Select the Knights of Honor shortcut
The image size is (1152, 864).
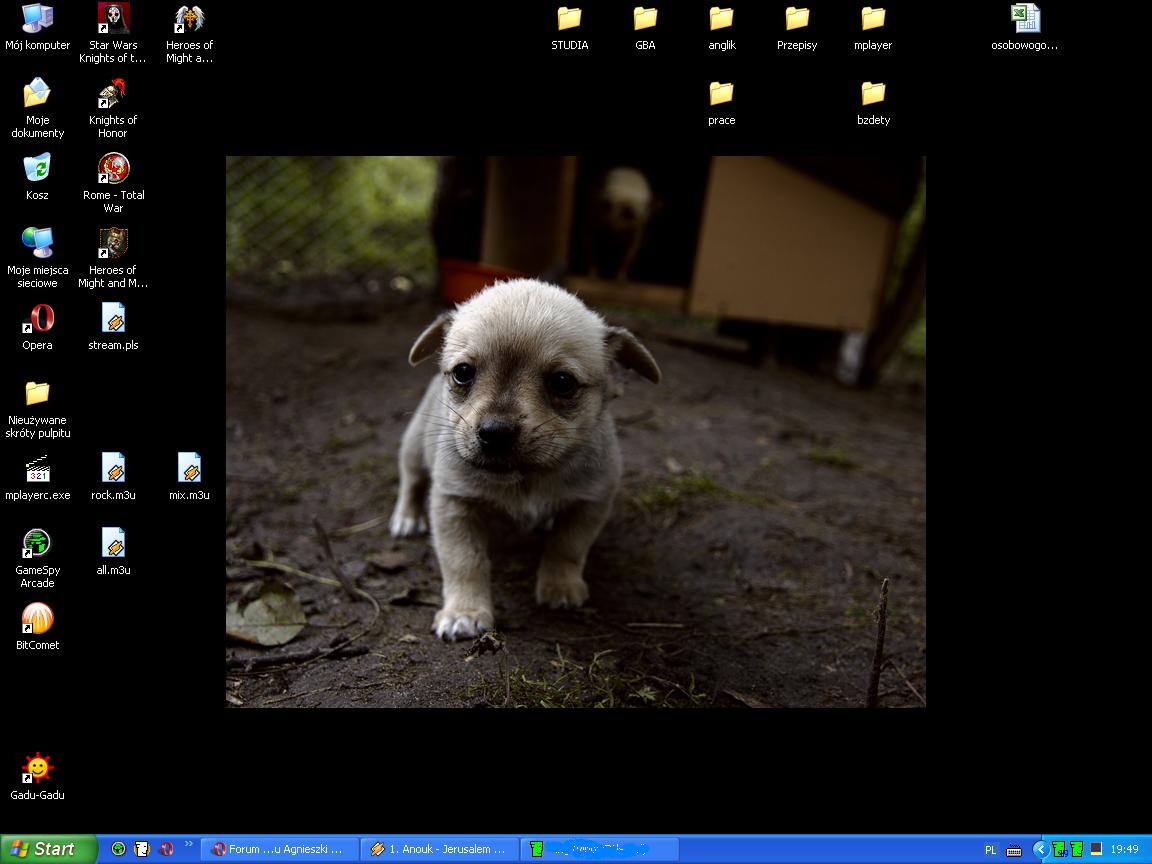(113, 94)
